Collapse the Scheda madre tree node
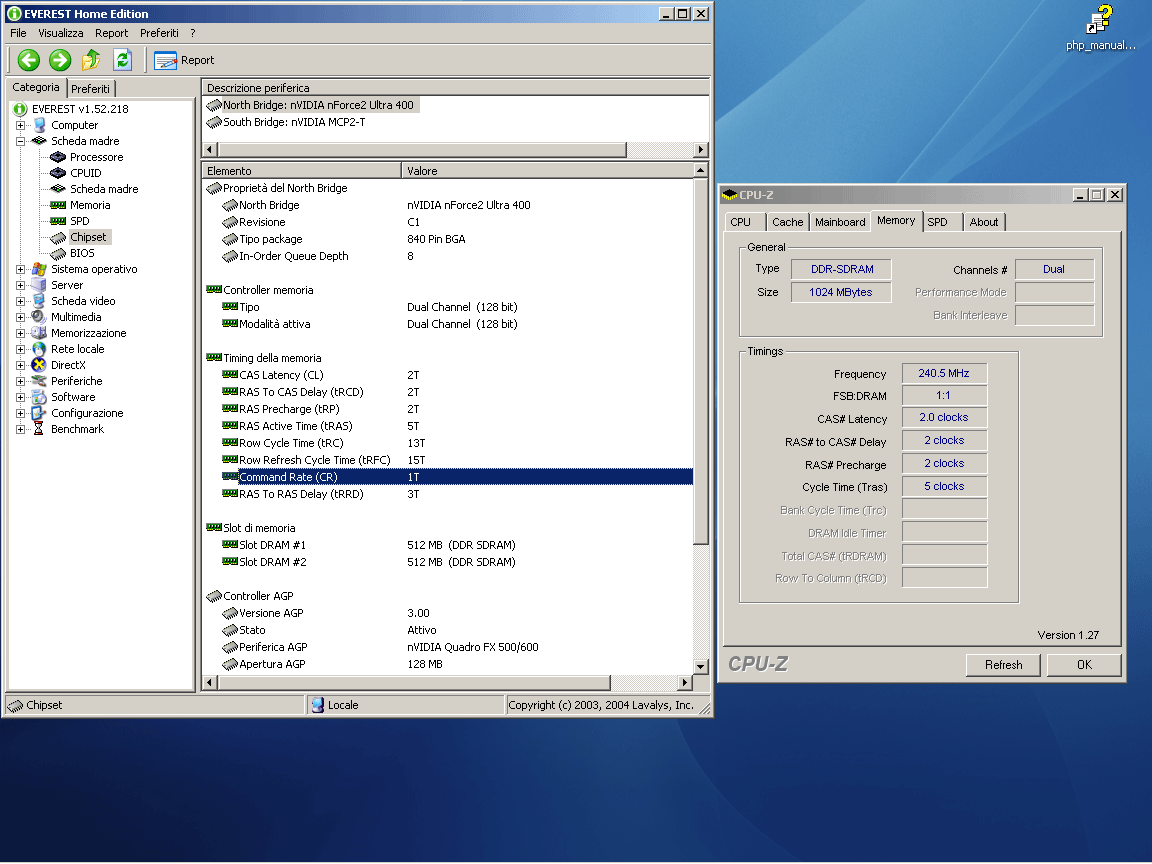This screenshot has height=864, width=1152. [21, 141]
